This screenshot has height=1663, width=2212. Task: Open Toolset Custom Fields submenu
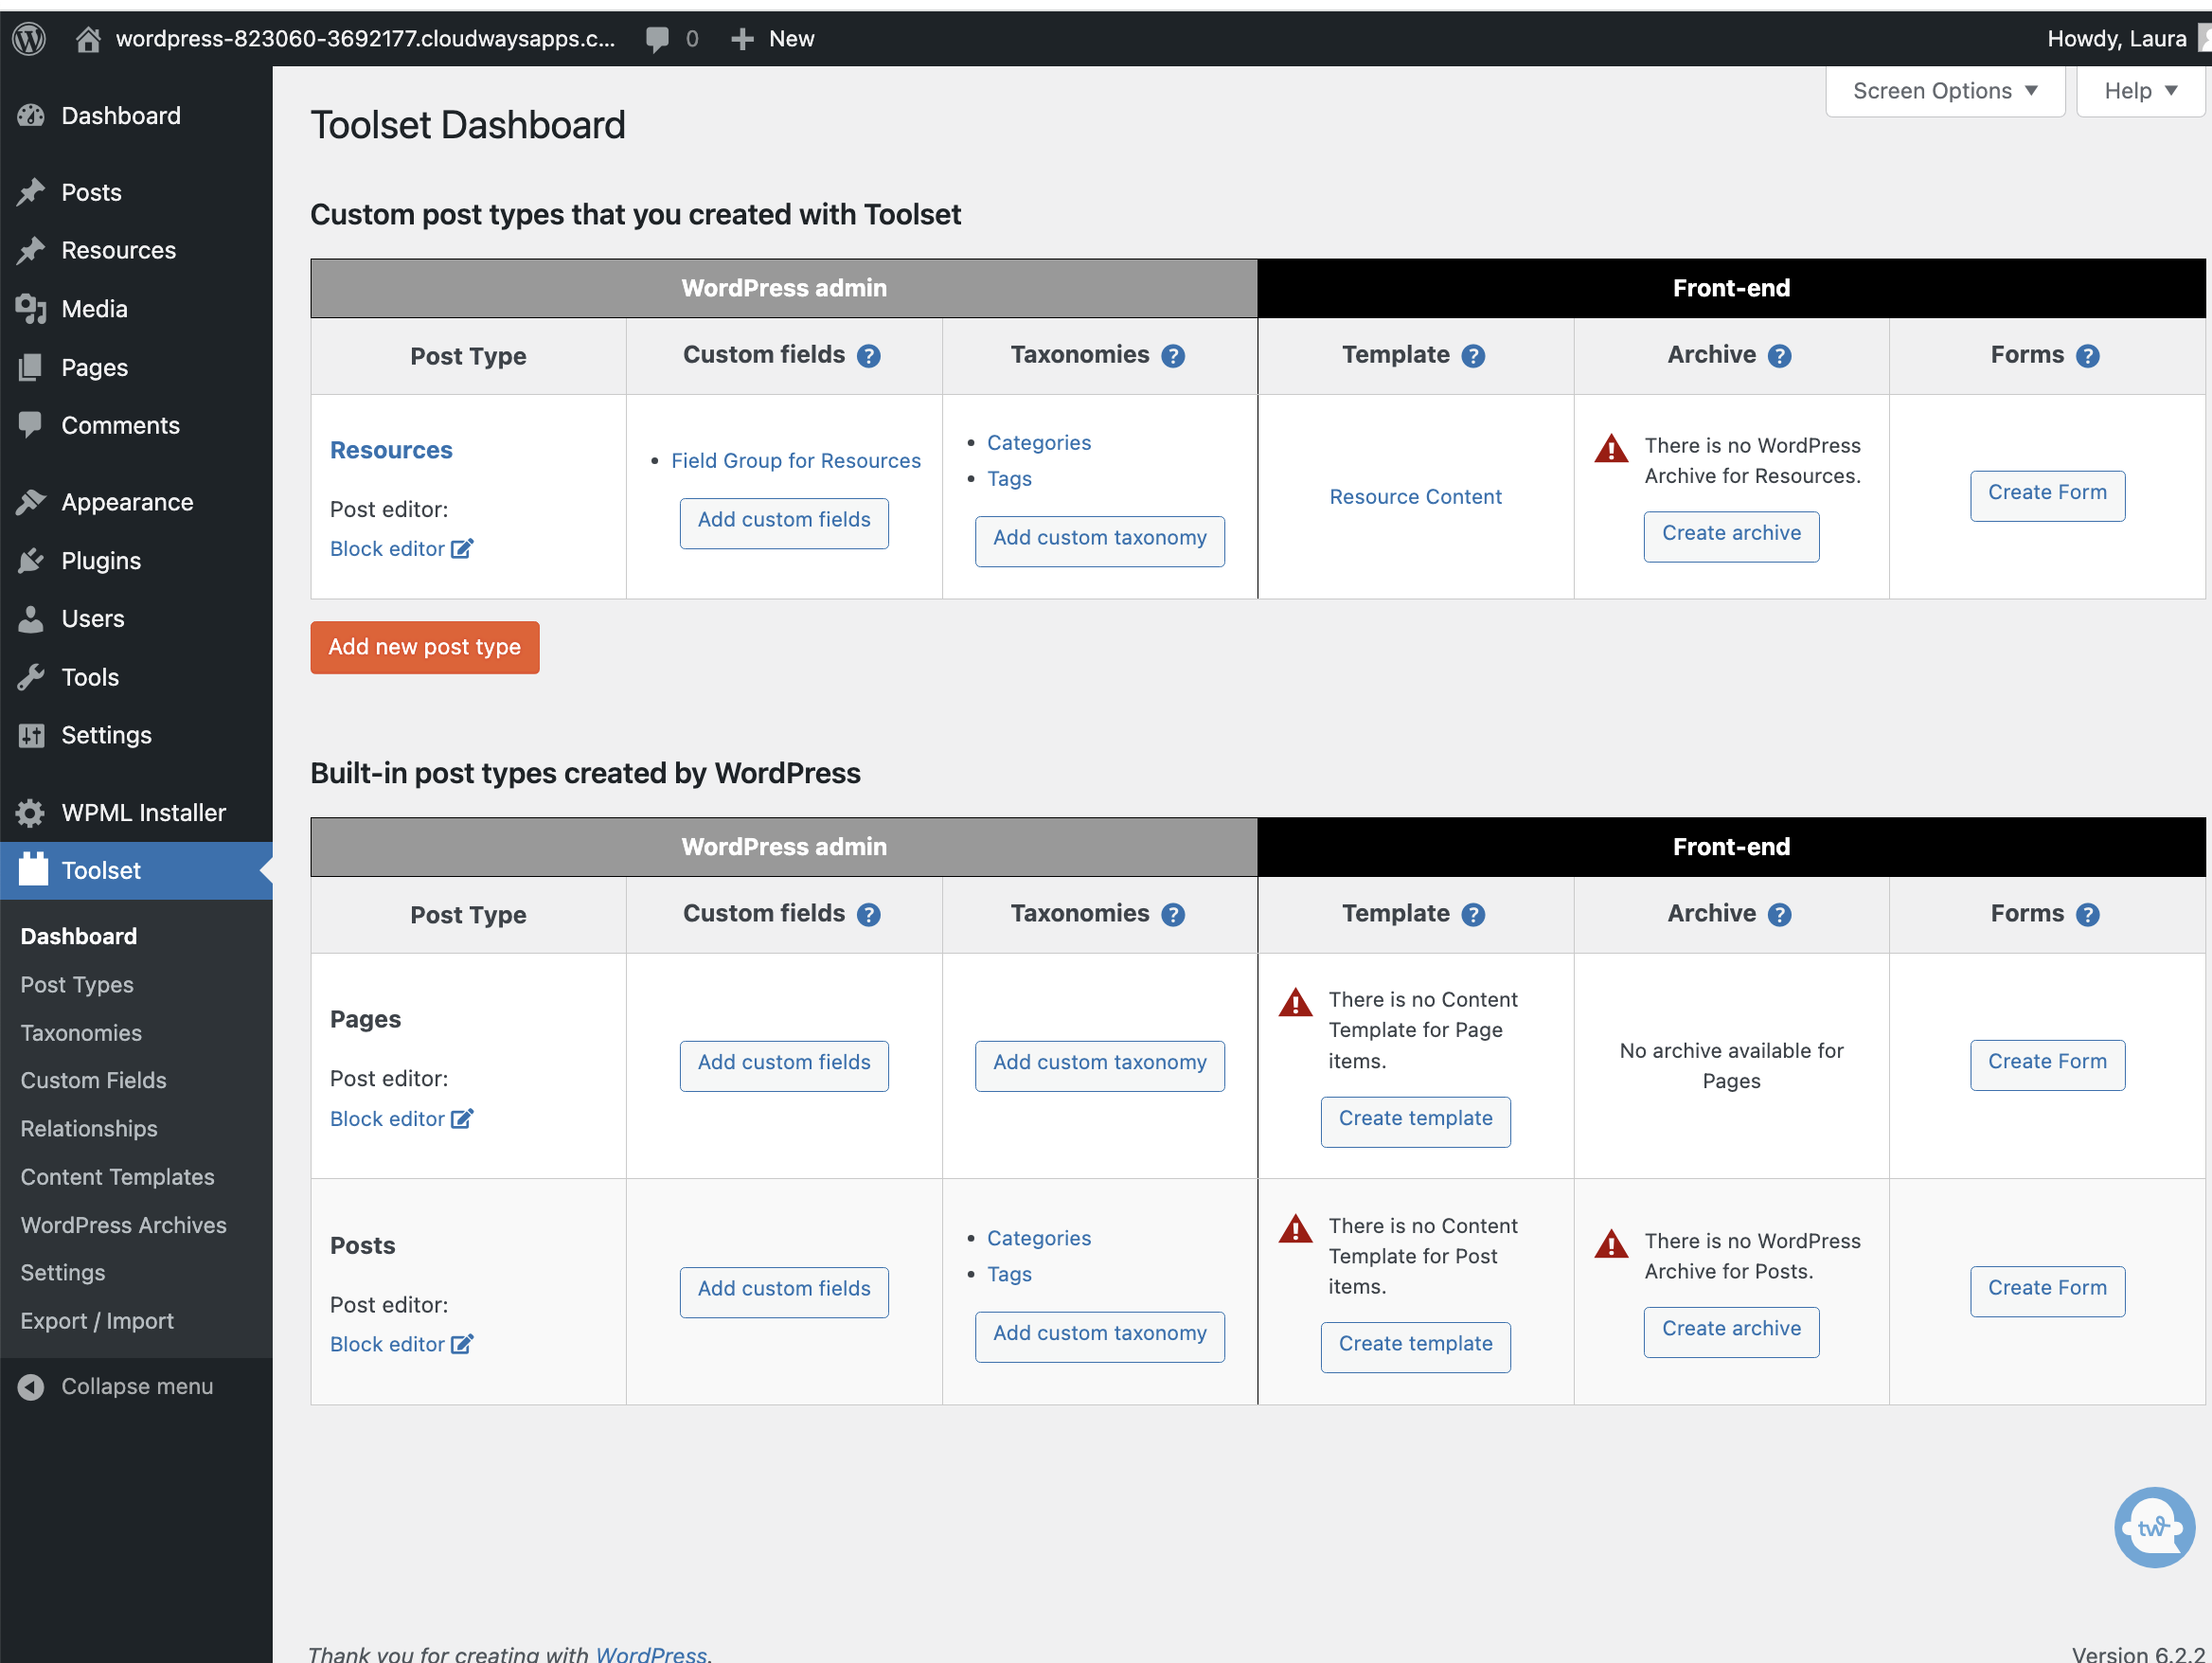click(x=93, y=1081)
